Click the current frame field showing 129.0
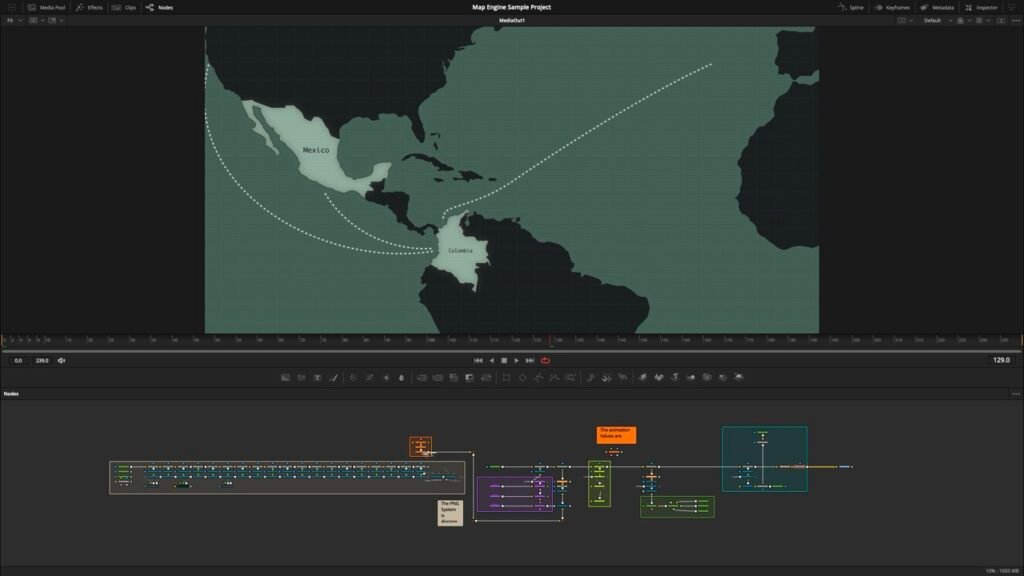 pos(1000,360)
